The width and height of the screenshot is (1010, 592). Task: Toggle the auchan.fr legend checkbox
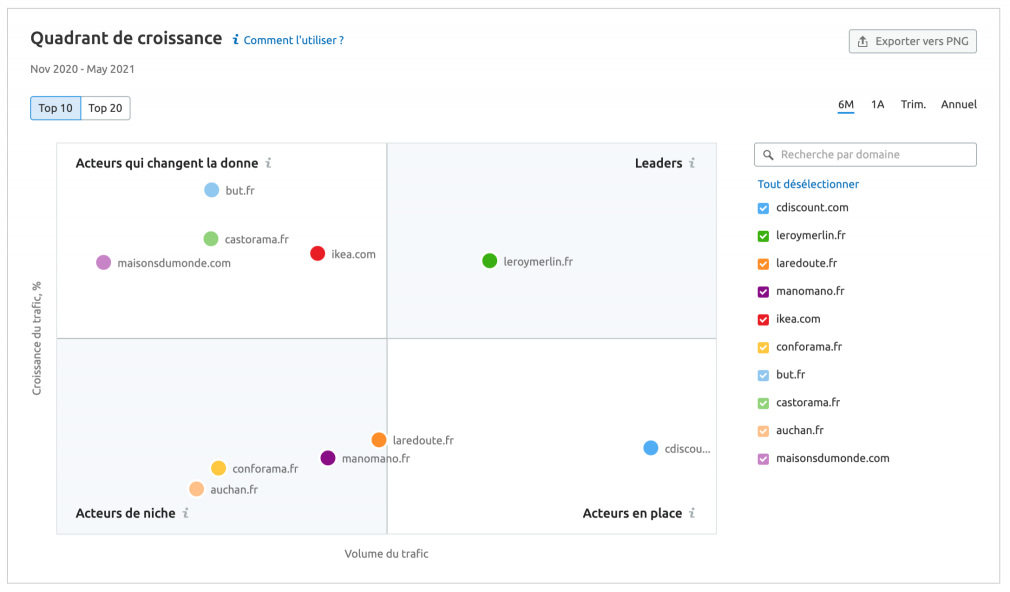pos(763,431)
